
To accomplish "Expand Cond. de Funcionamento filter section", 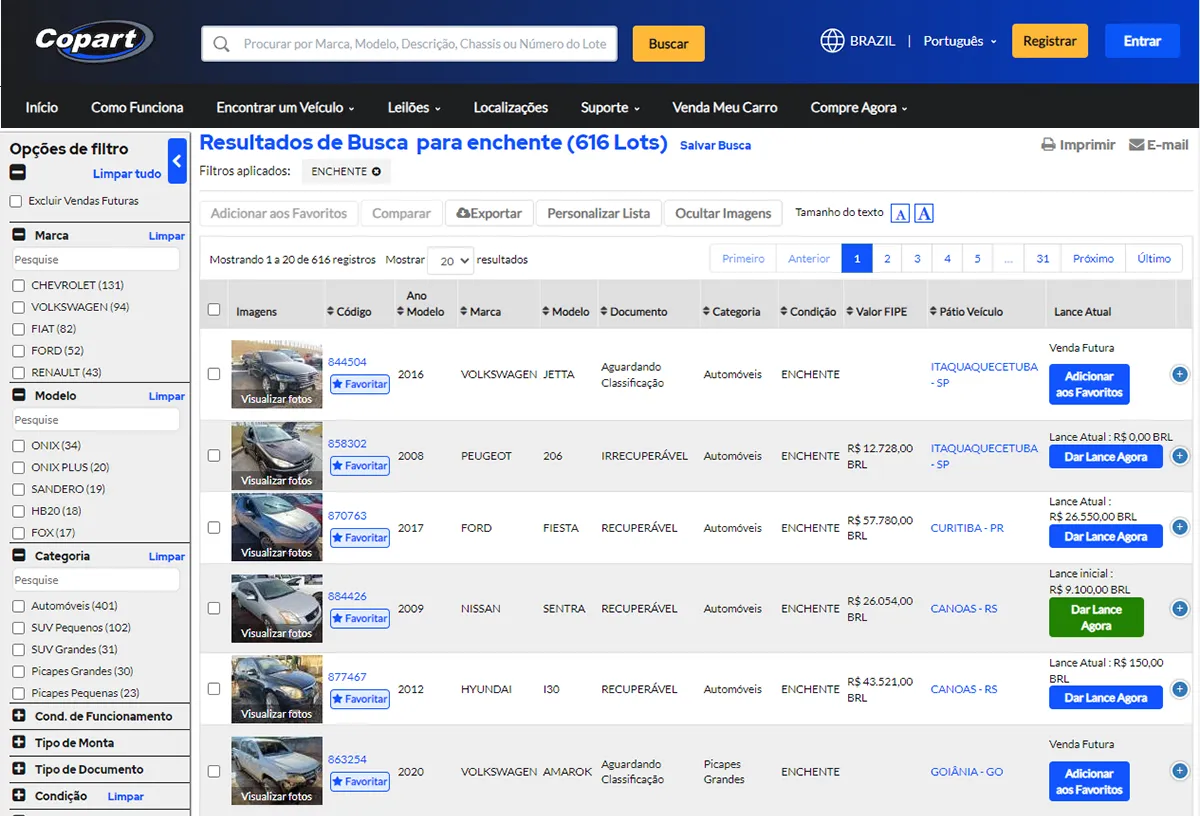I will pyautogui.click(x=18, y=716).
